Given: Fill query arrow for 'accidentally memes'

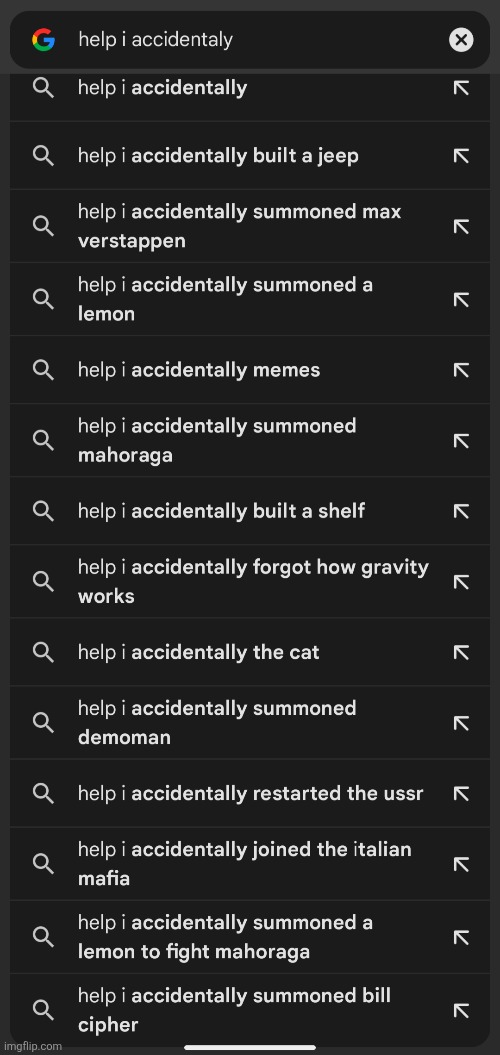Looking at the screenshot, I should [x=461, y=370].
